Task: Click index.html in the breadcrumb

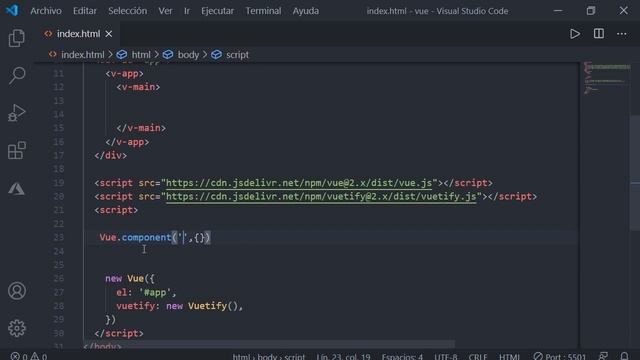Action: (x=82, y=55)
